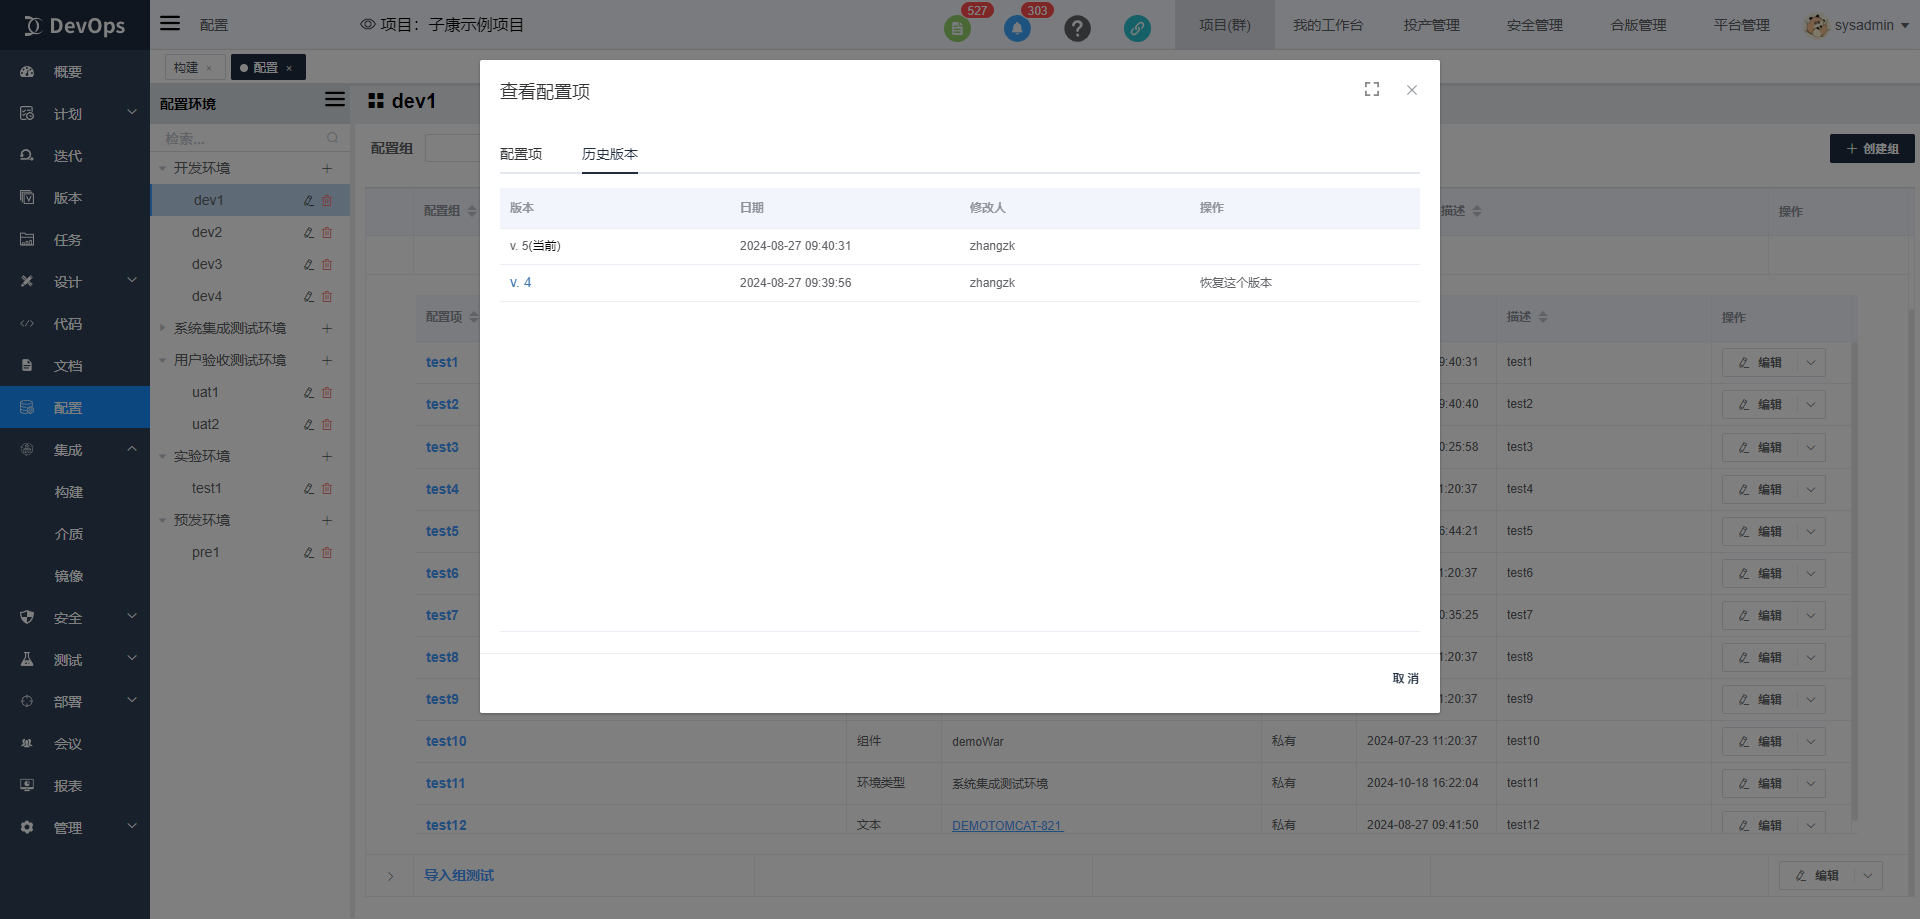The image size is (1920, 919).
Task: Click the fullscreen icon in dialog header
Action: pos(1372,90)
